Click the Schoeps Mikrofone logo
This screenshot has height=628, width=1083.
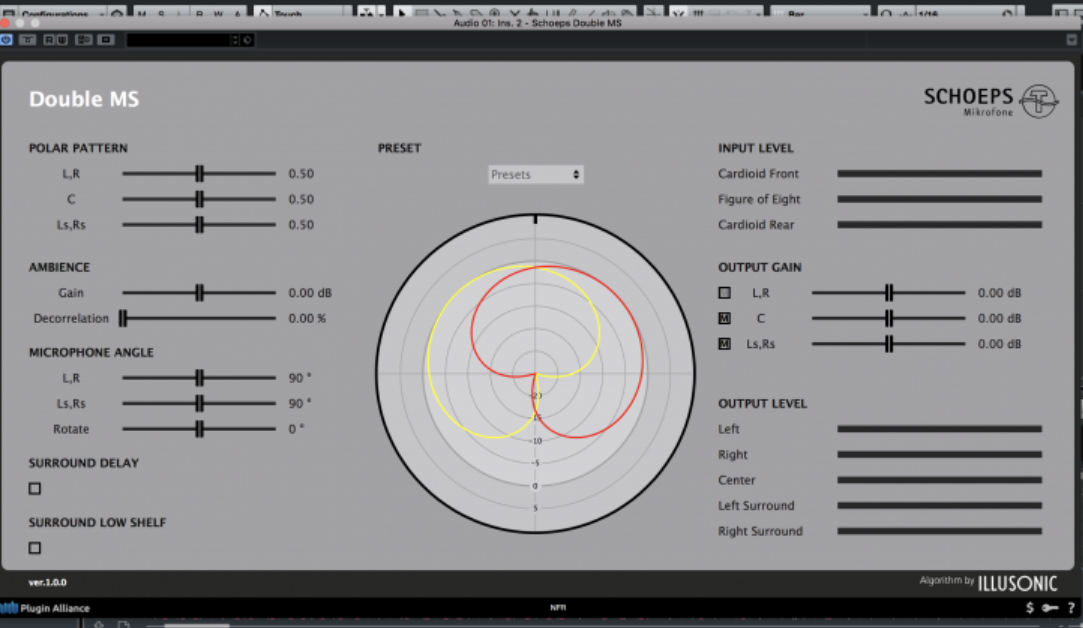click(x=990, y=102)
